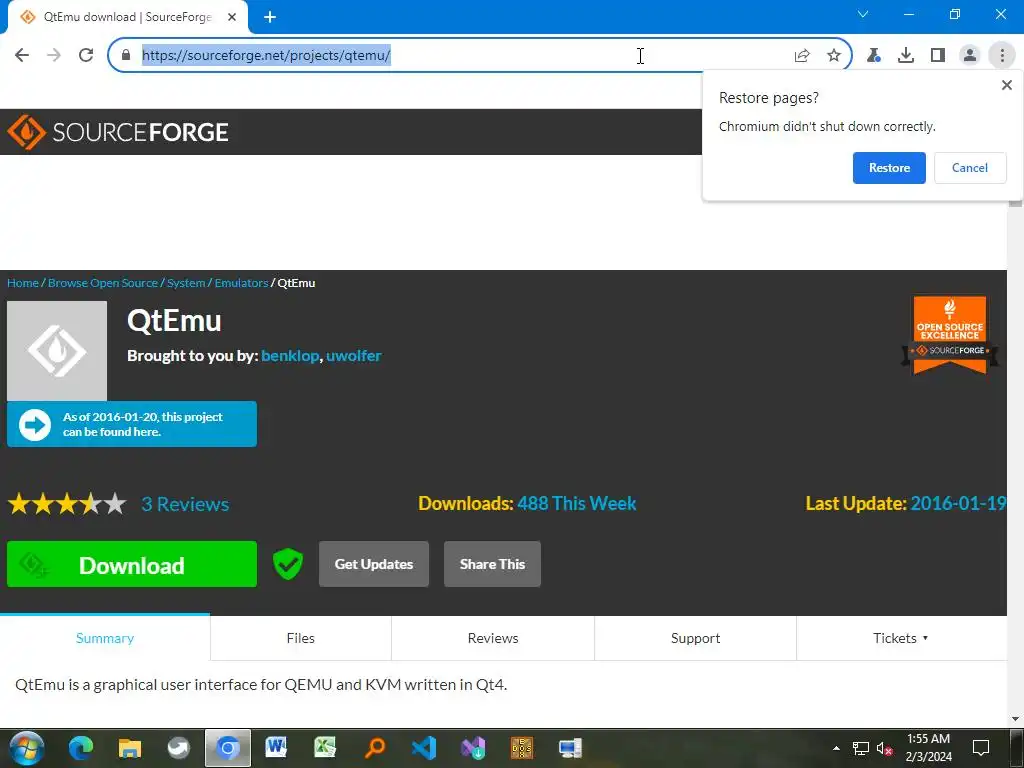Switch to the Support tab
Viewport: 1024px width, 768px height.
pos(696,638)
